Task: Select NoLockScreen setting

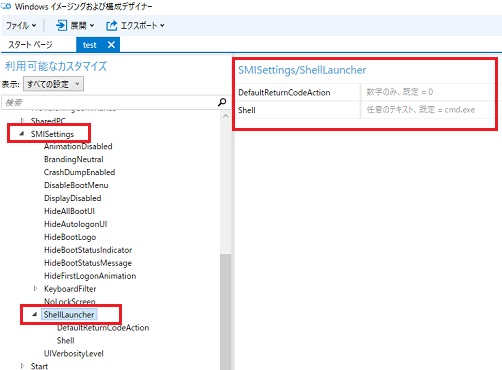Action: 70,301
